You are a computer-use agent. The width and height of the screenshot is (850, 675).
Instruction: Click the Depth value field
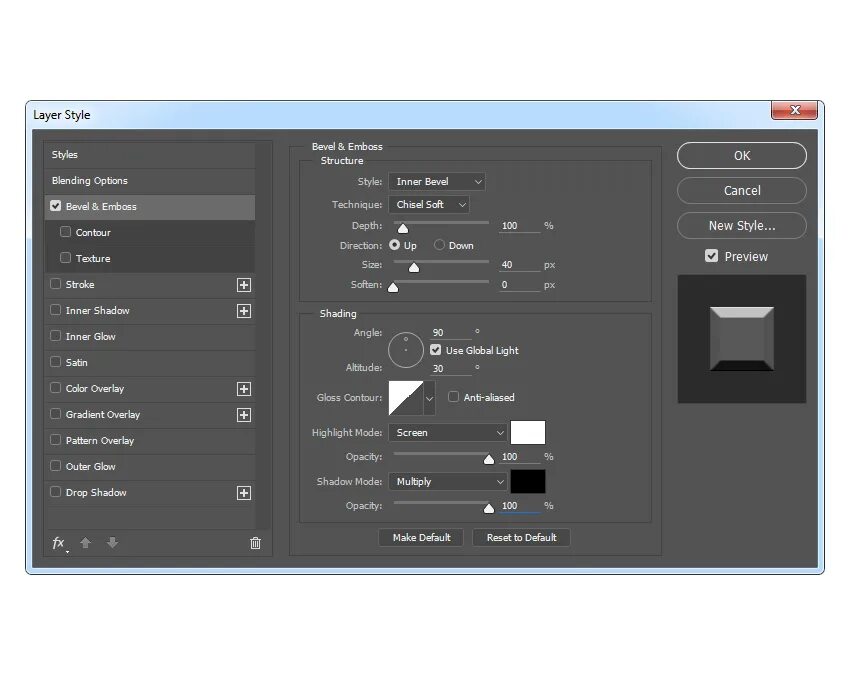(x=519, y=226)
